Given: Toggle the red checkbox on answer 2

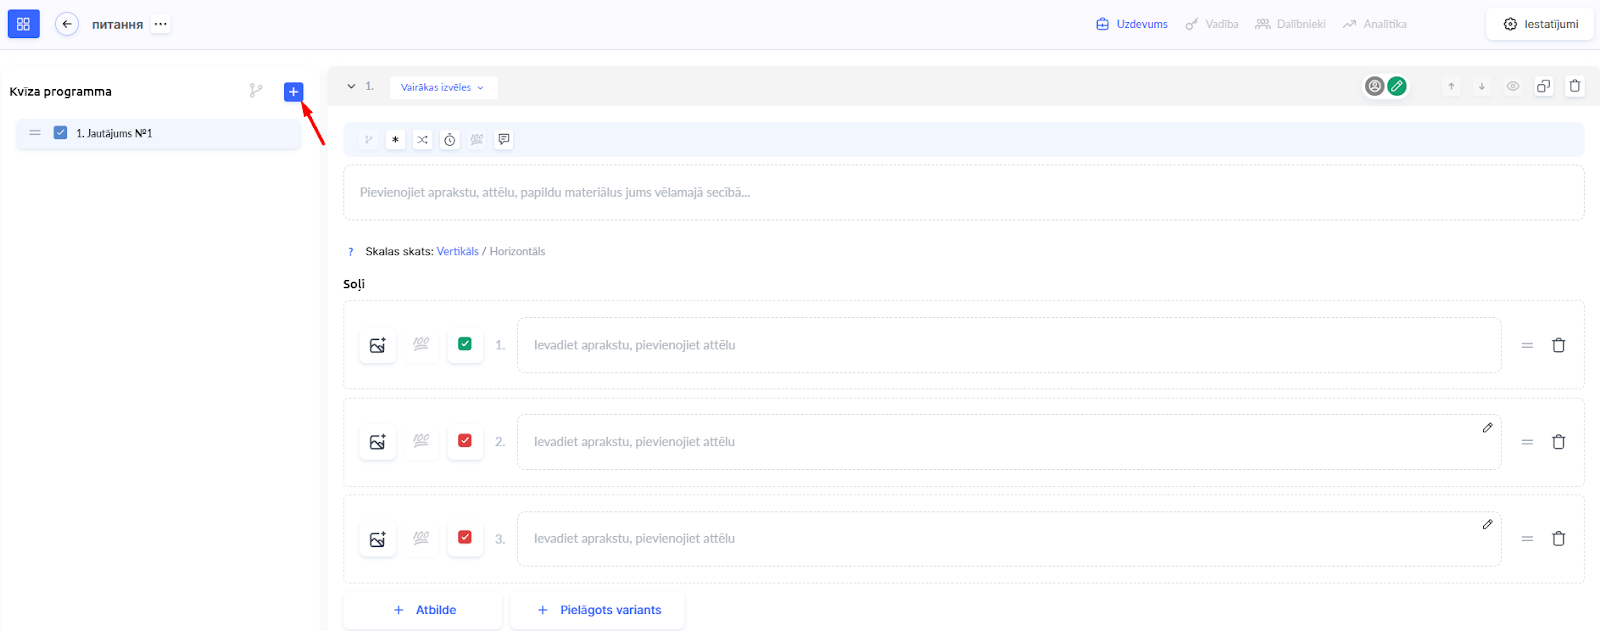Looking at the screenshot, I should coord(465,441).
